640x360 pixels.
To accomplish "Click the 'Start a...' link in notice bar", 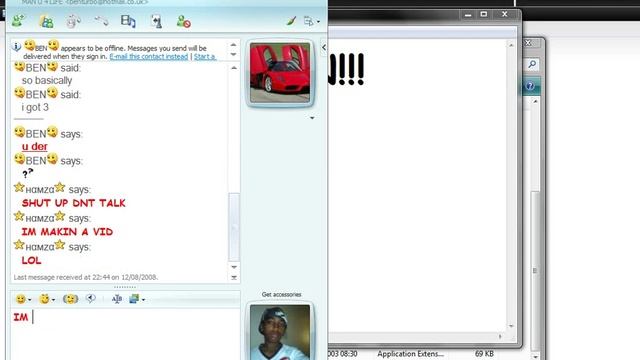I will click(205, 56).
